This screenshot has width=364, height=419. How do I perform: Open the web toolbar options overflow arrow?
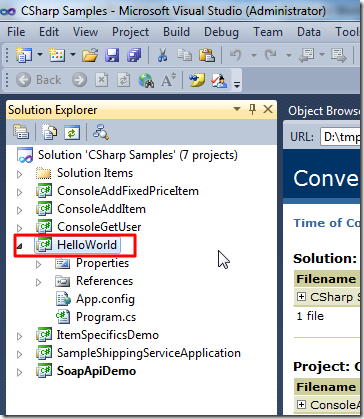[237, 85]
